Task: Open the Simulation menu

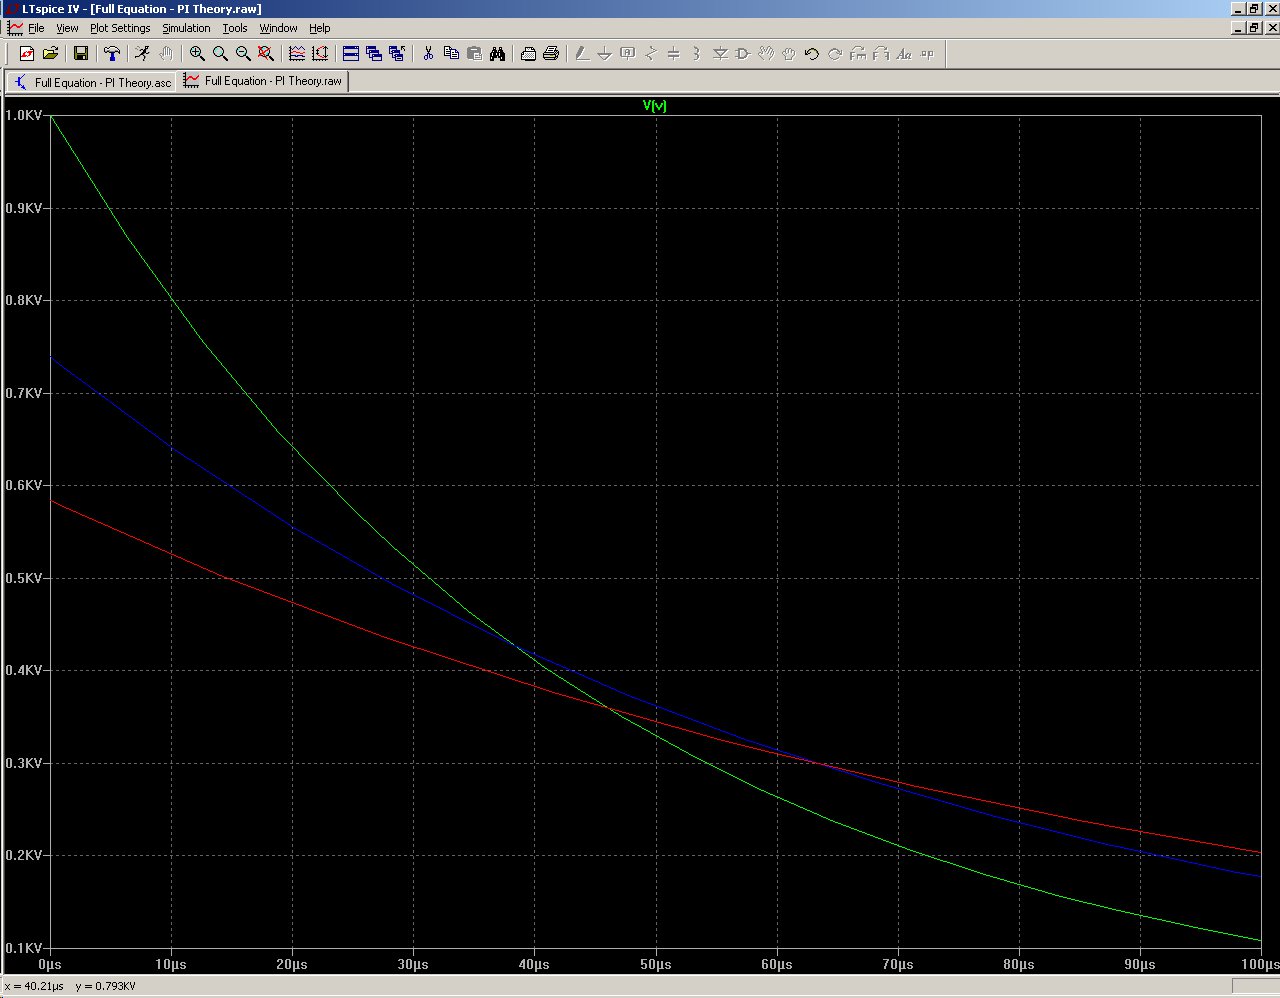Action: [x=186, y=28]
